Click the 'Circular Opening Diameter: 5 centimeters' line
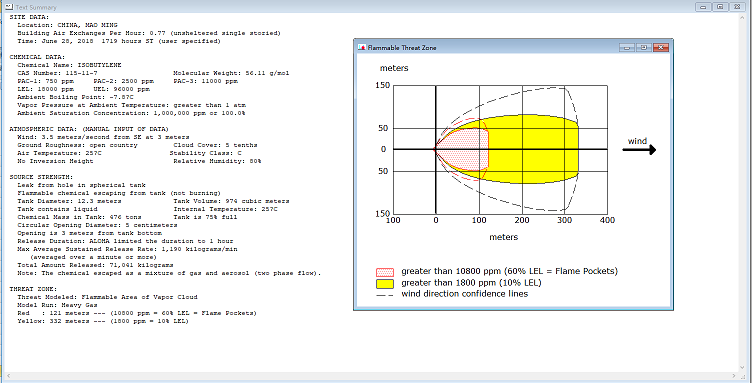The height and width of the screenshot is (383, 752). coord(97,225)
